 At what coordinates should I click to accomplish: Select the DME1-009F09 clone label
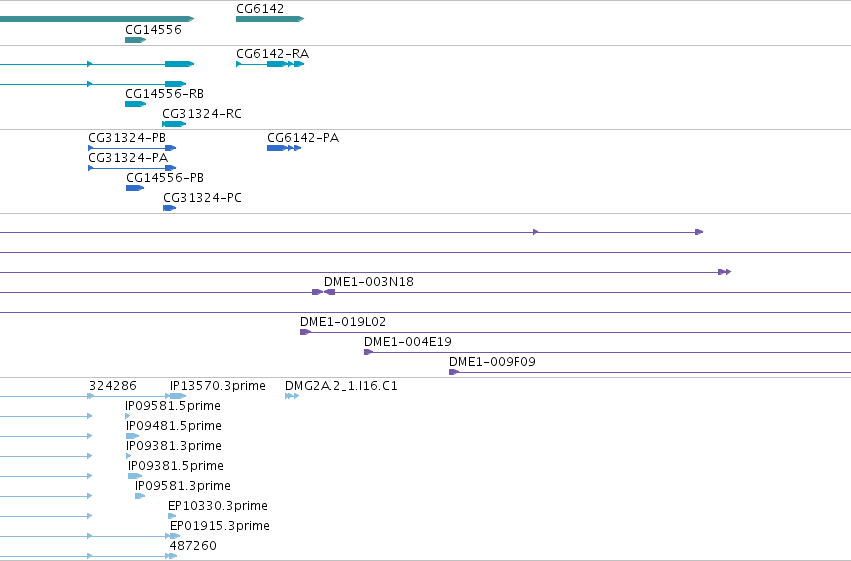pos(492,362)
